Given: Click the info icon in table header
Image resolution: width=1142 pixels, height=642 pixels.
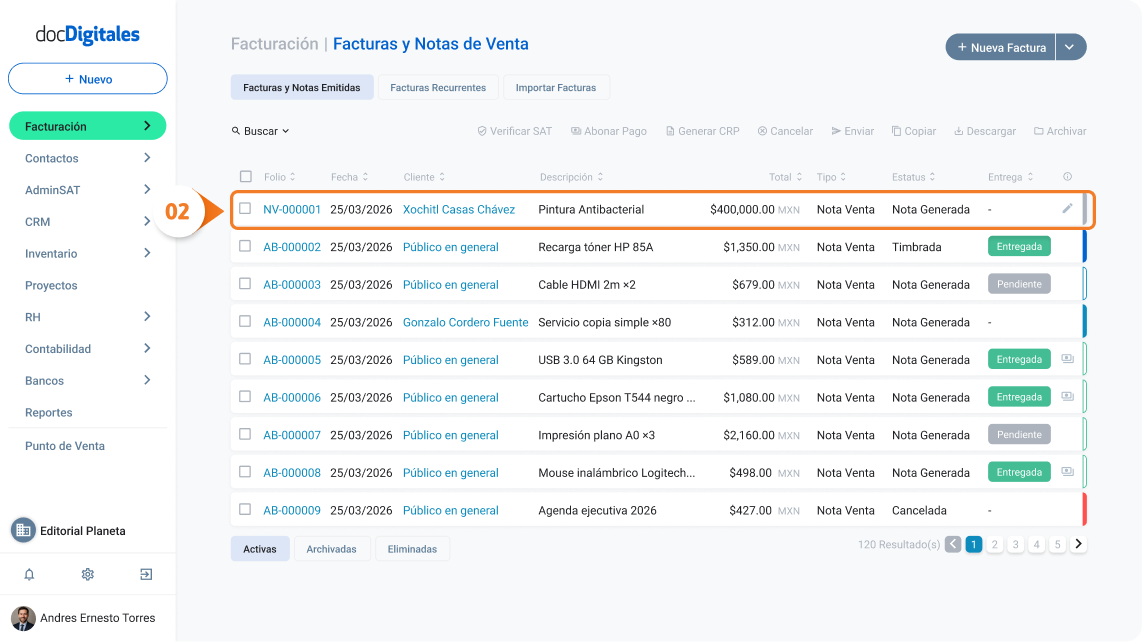Looking at the screenshot, I should (x=1067, y=176).
